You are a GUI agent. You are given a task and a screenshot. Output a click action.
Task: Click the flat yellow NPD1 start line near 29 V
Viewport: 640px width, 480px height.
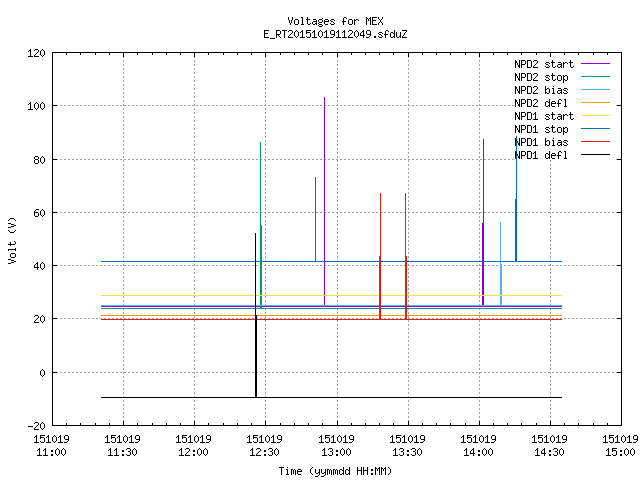331,295
